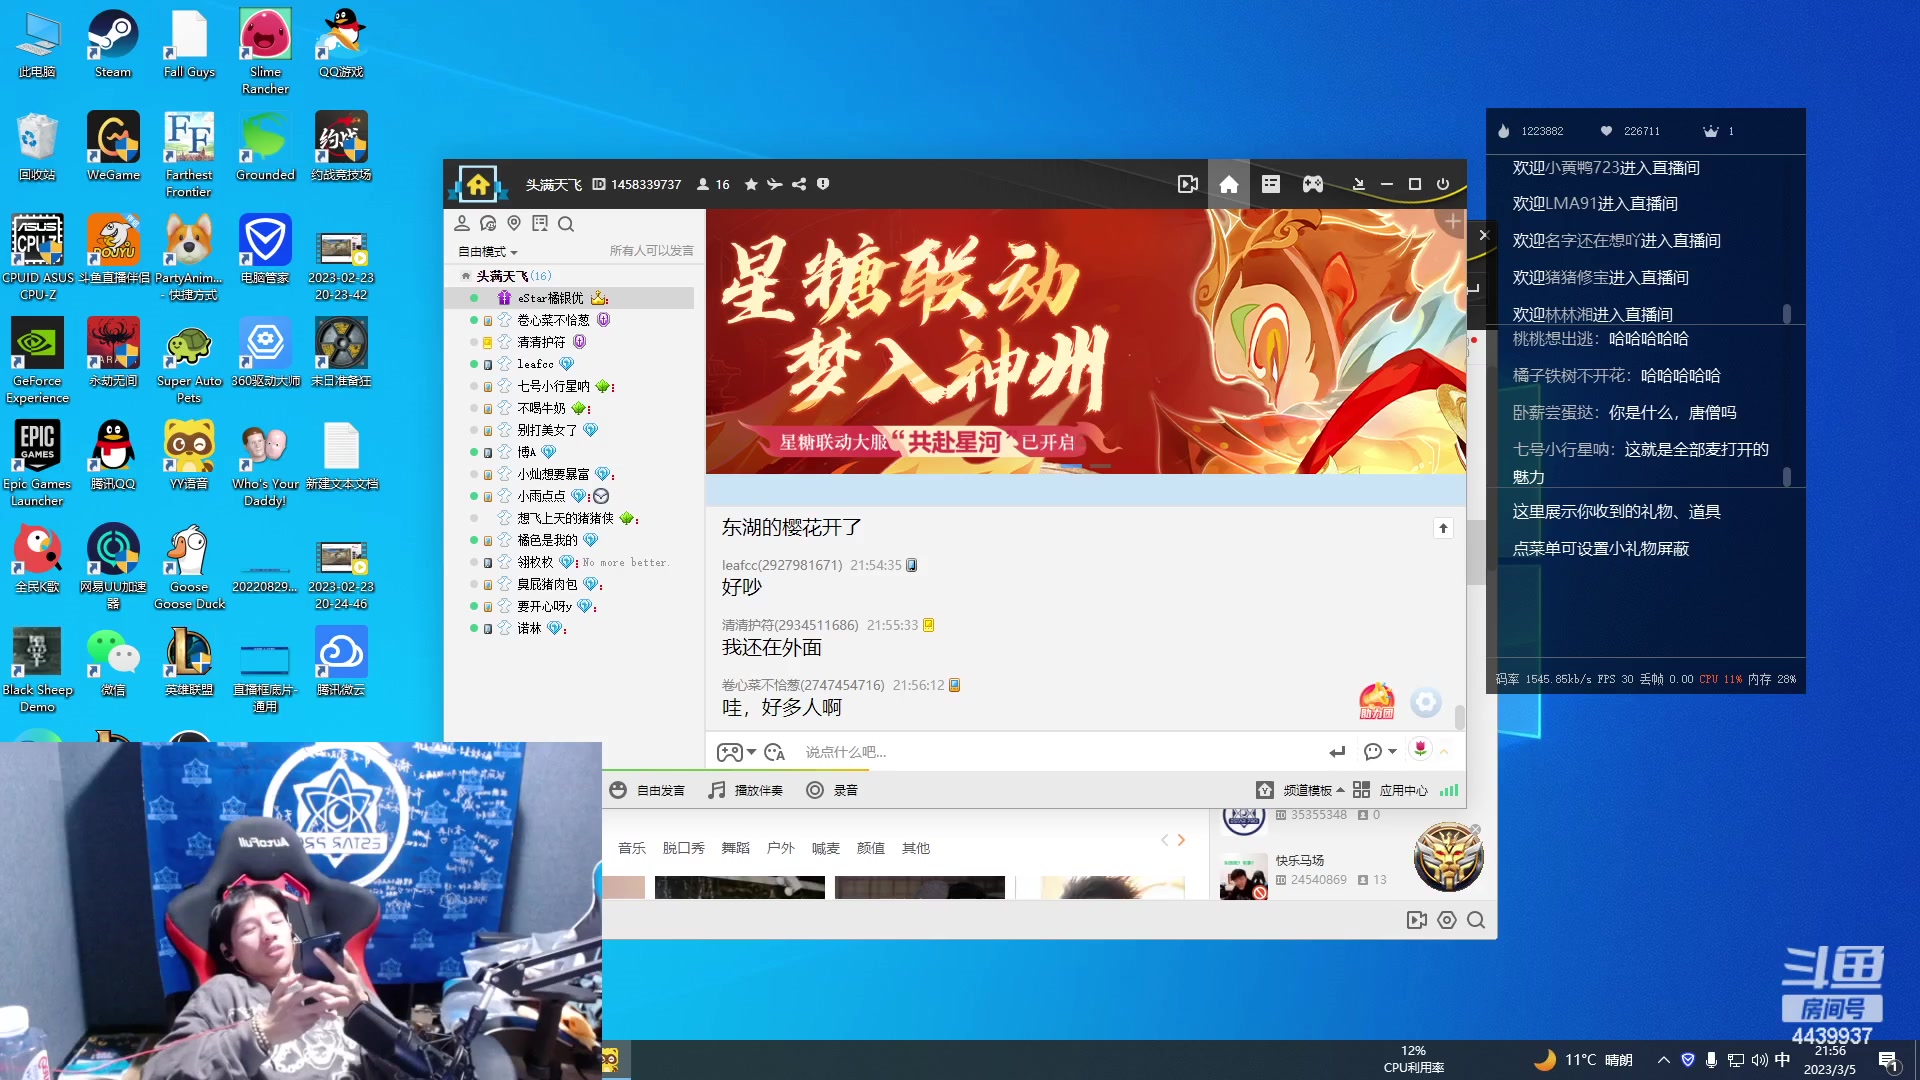
Task: Click the next arrow in category row
Action: [1181, 840]
